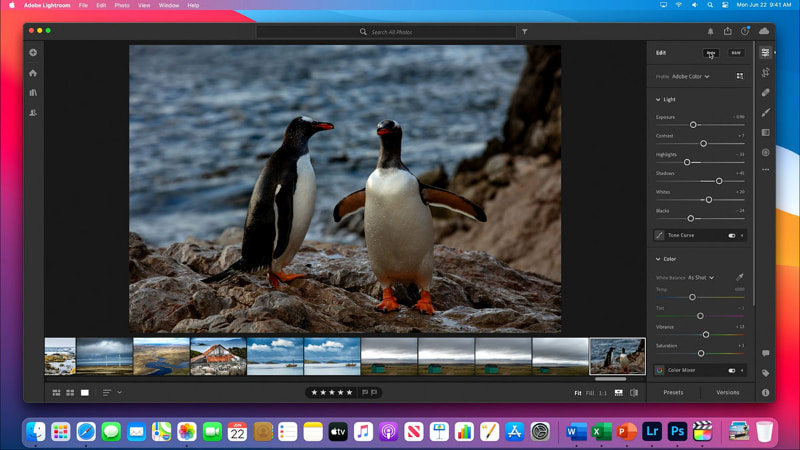Pick the white balance eyedropper
Image resolution: width=800 pixels, height=450 pixels.
(740, 277)
